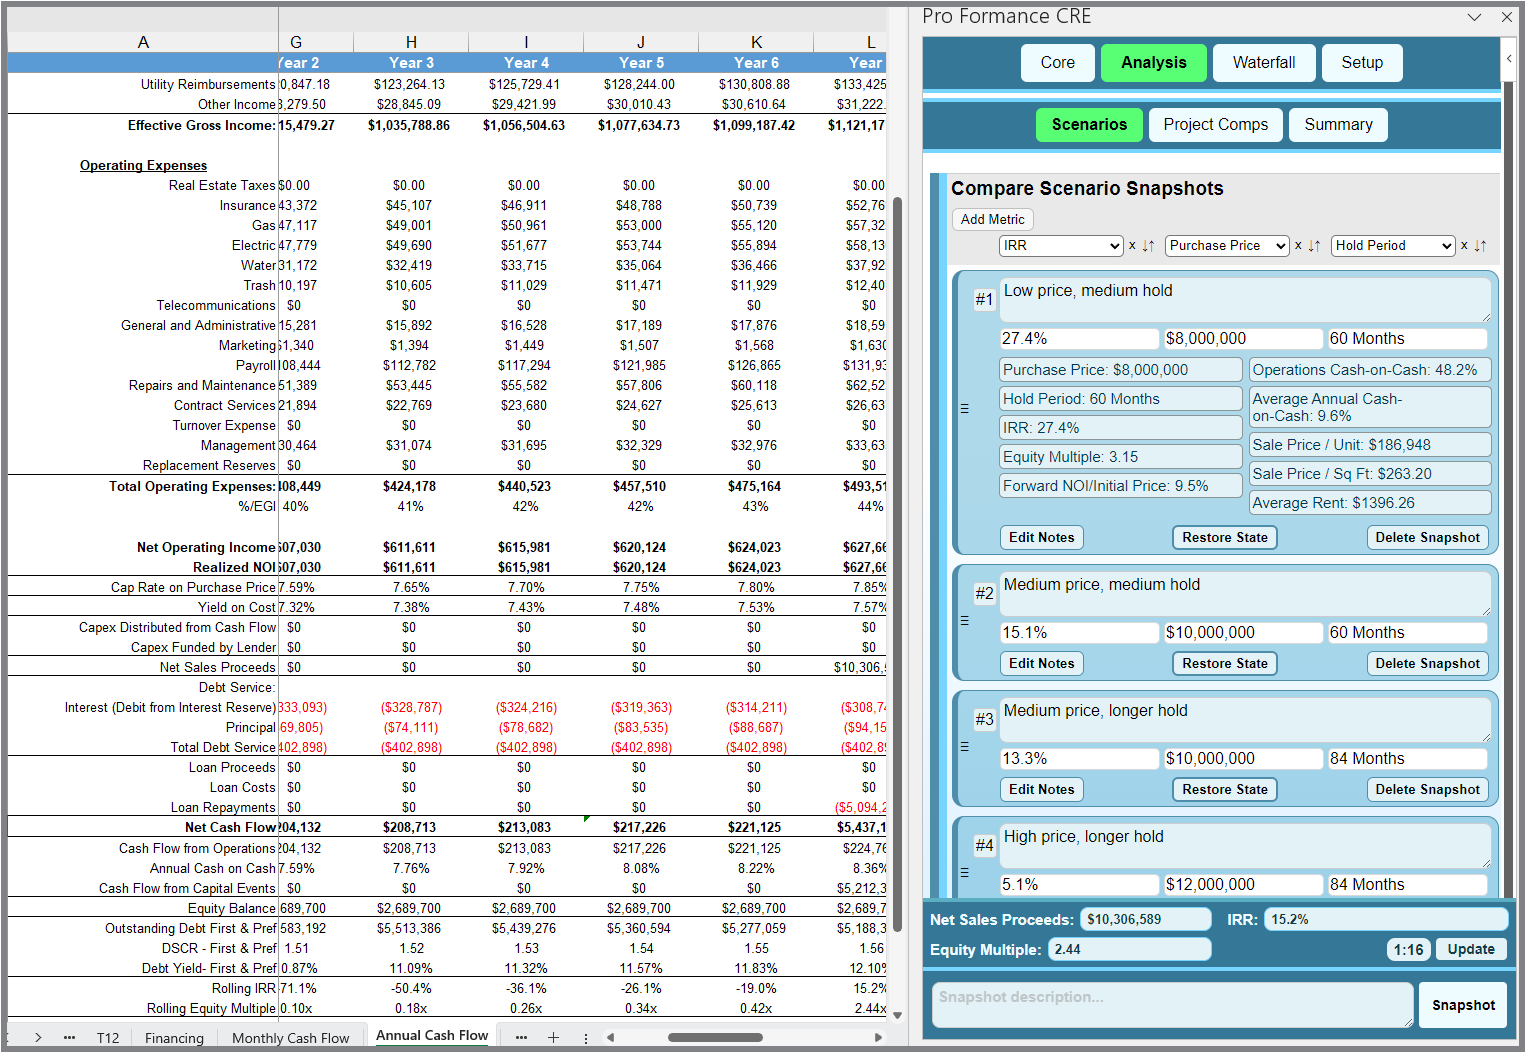Switch to the Waterfall tab
1525x1053 pixels.
tap(1263, 62)
